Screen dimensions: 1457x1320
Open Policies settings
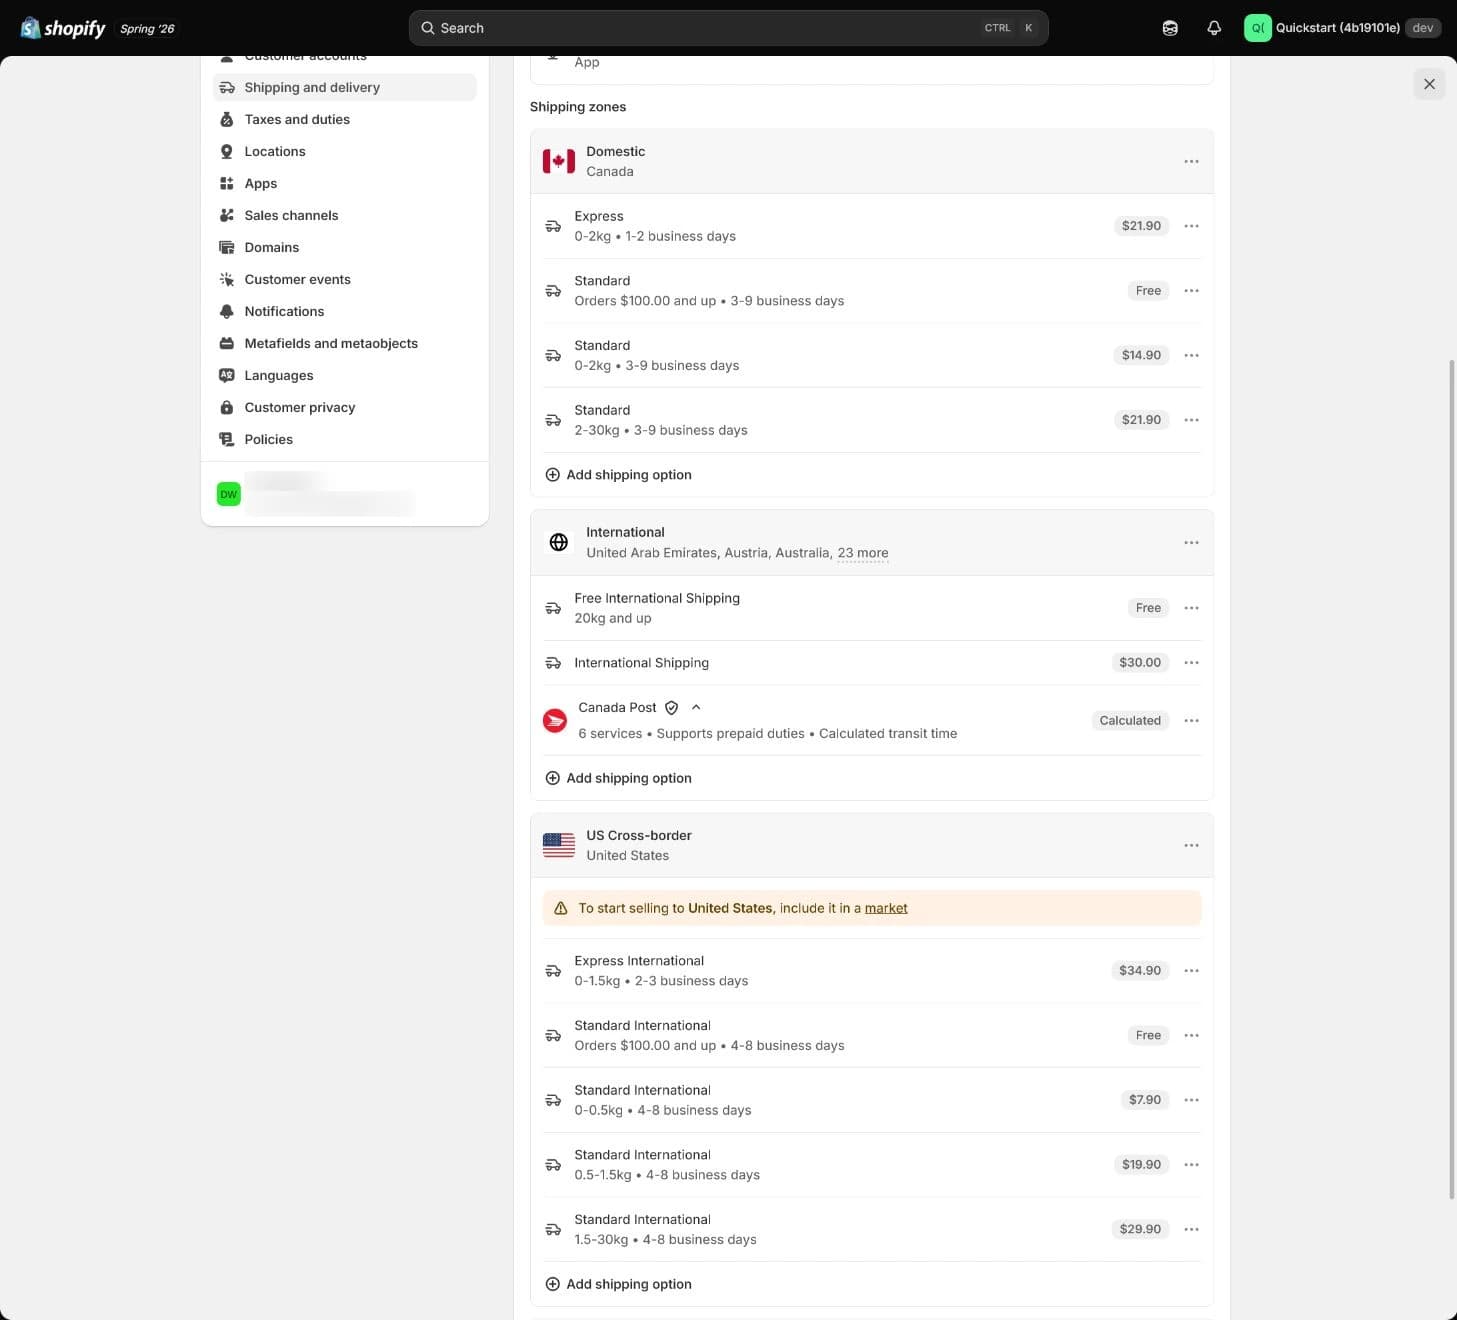(x=344, y=439)
